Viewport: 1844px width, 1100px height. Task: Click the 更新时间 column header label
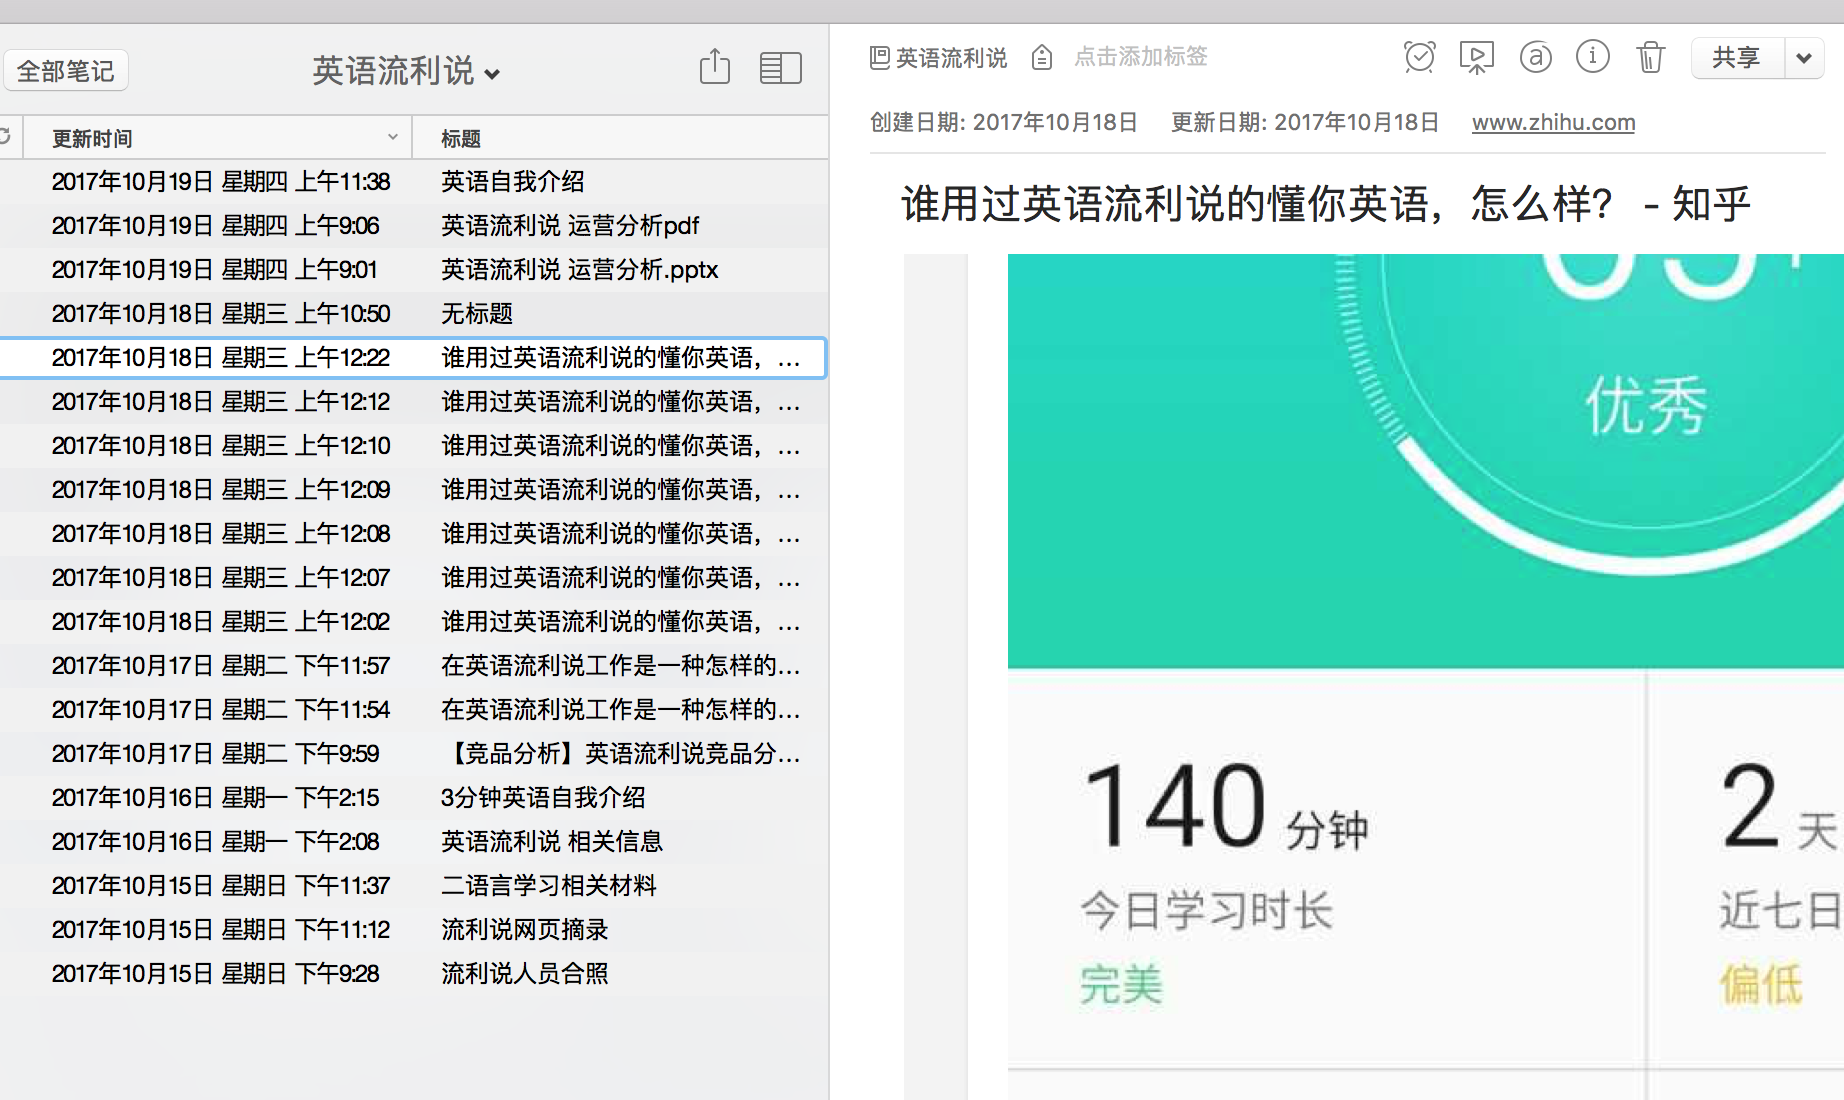(92, 138)
